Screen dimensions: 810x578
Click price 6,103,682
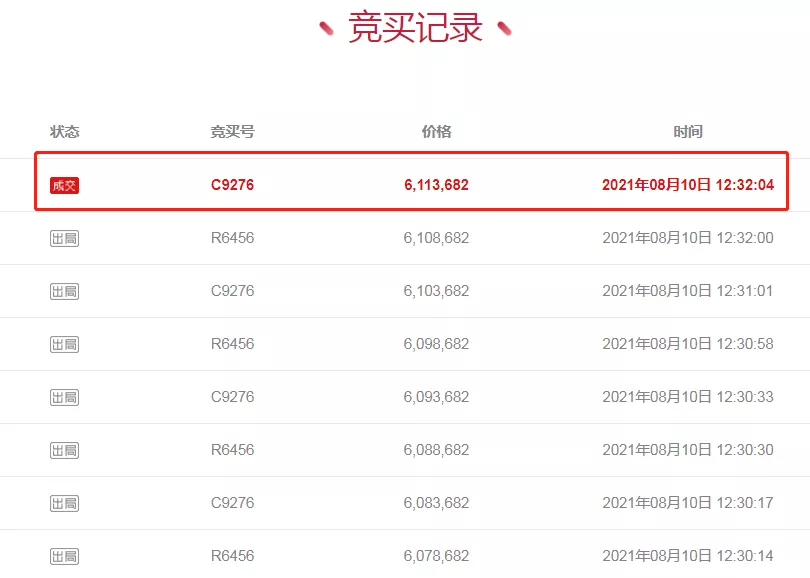pos(437,291)
